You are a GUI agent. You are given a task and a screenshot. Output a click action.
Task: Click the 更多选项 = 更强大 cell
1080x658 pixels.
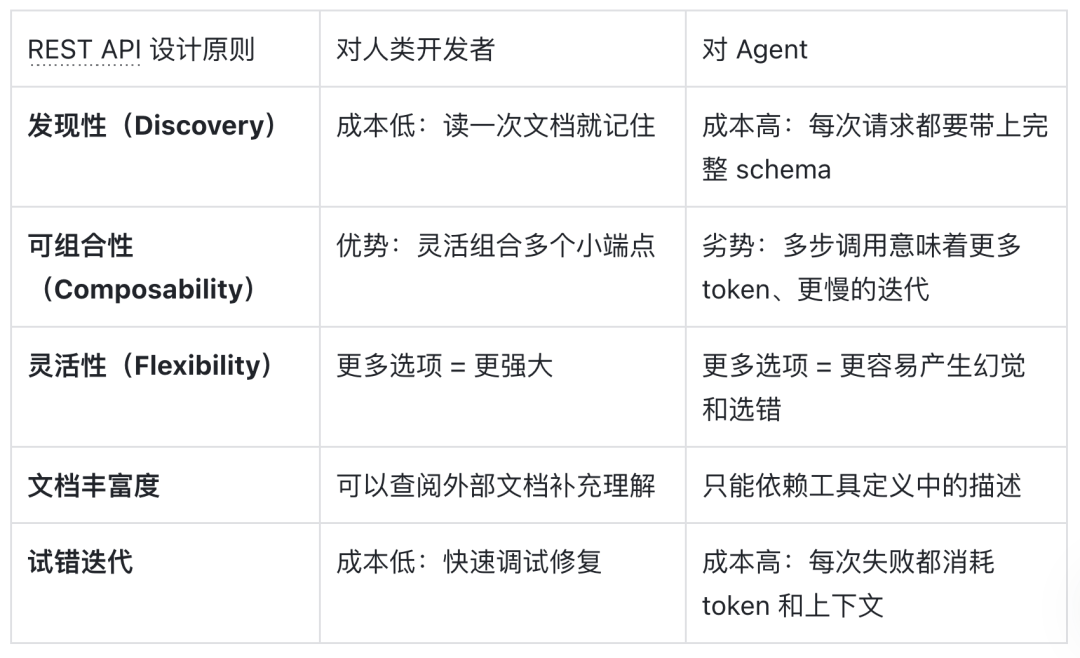click(x=444, y=366)
